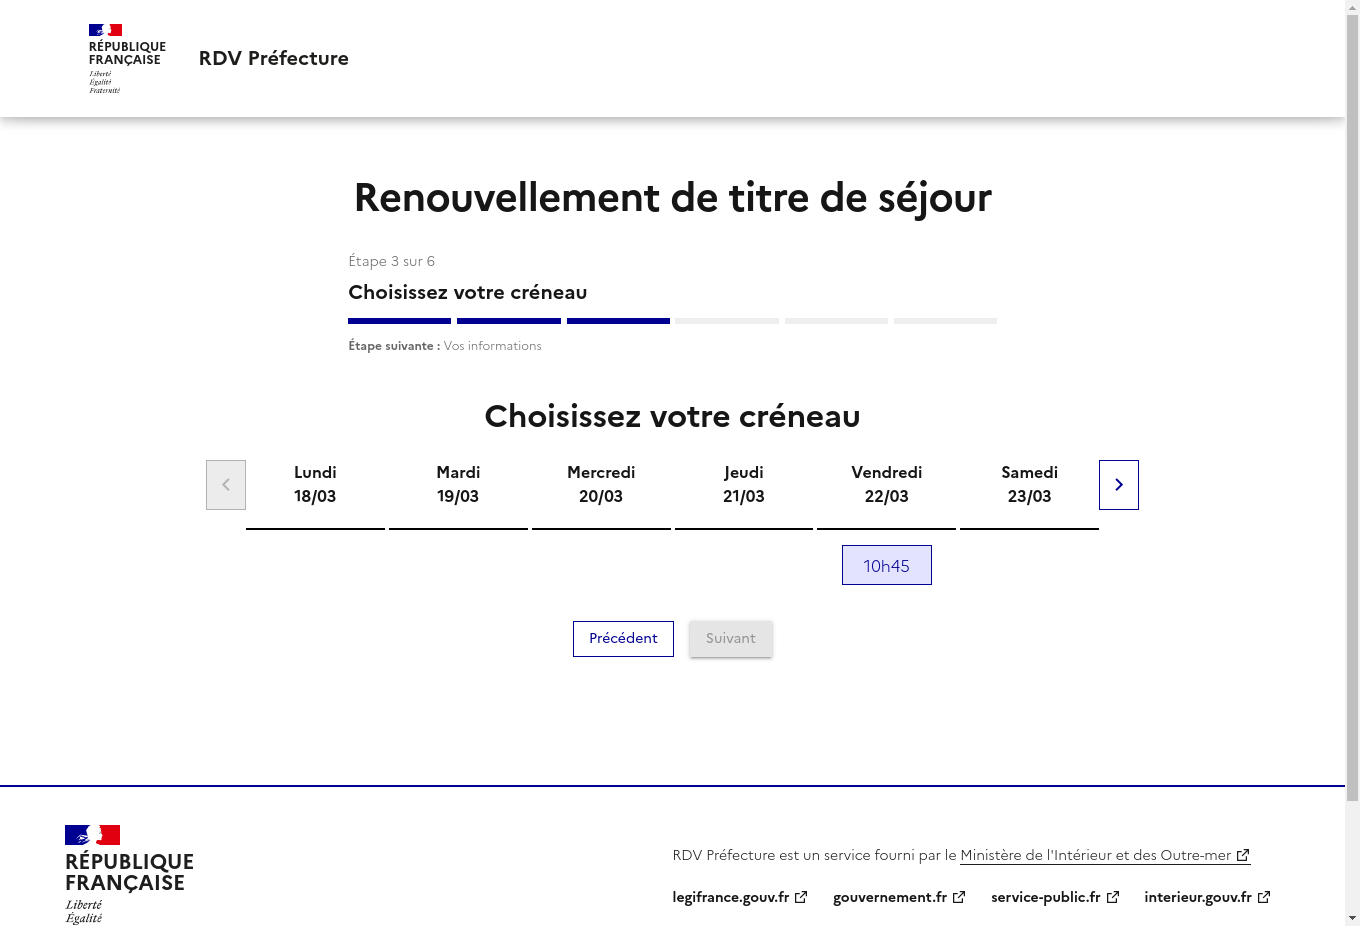Select the Jeudi 21/03 column header
The image size is (1360, 926).
(x=744, y=484)
